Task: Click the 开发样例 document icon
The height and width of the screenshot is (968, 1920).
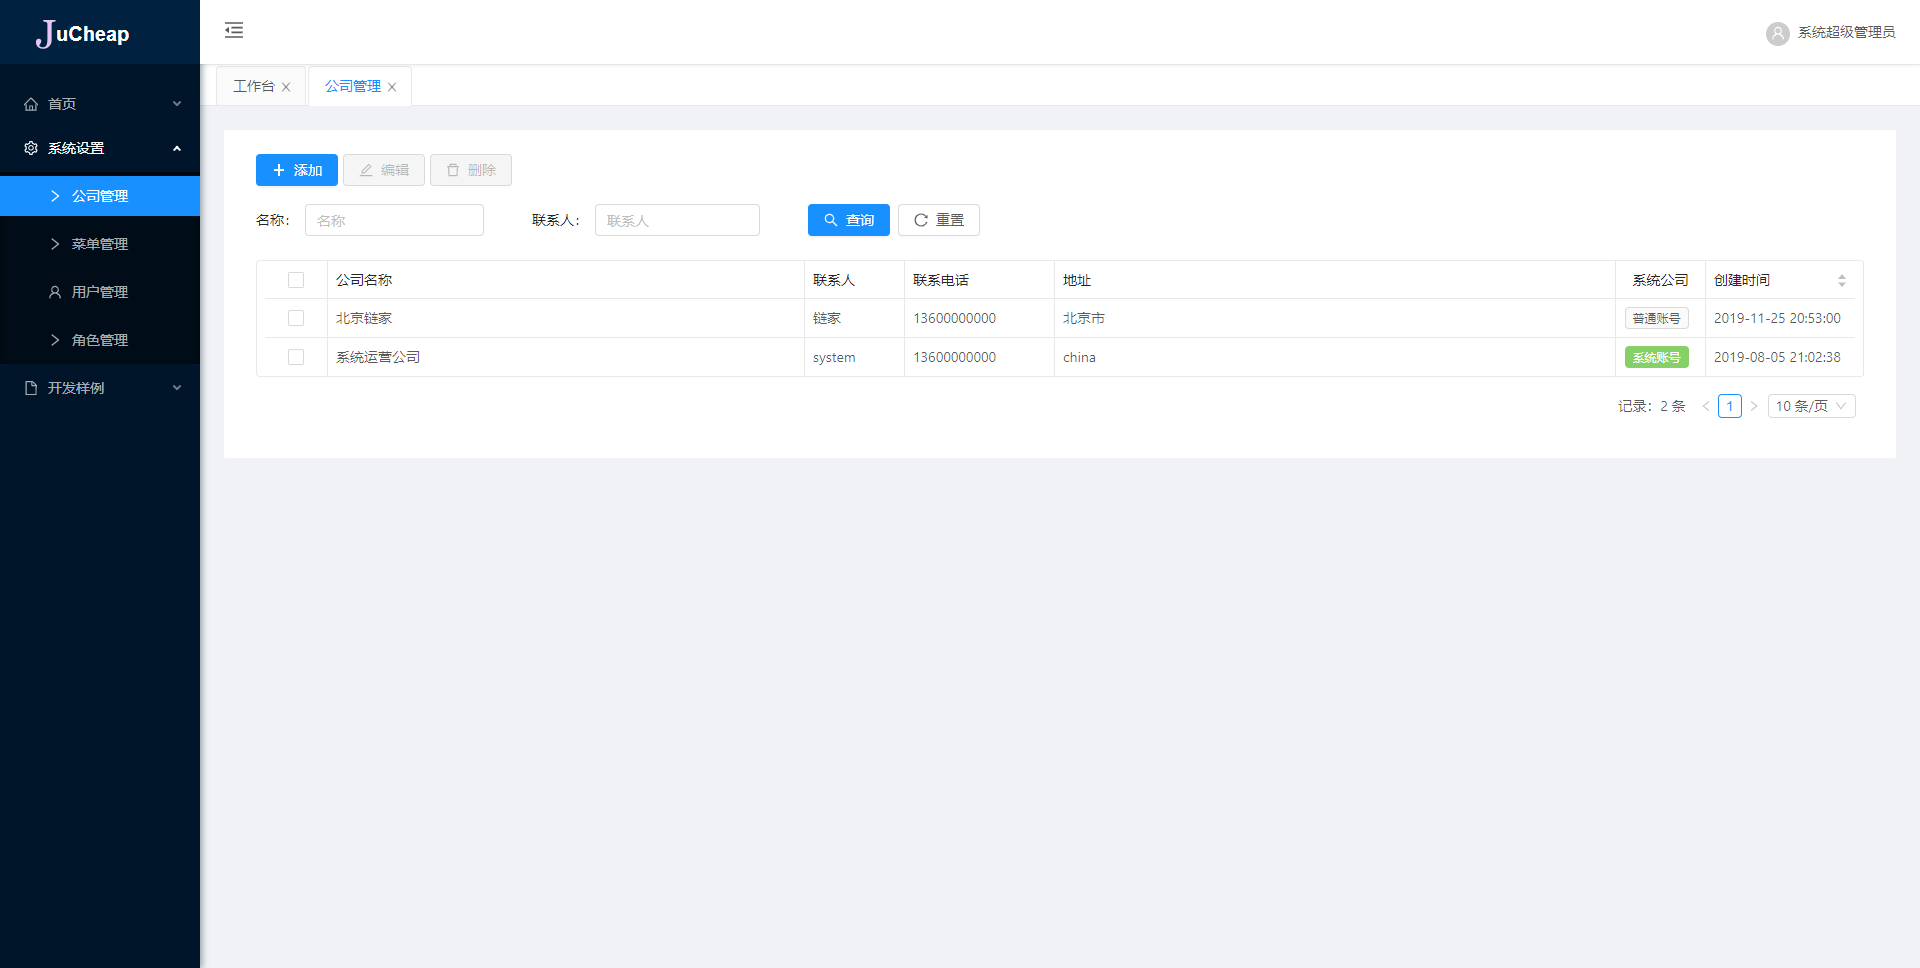Action: click(31, 388)
